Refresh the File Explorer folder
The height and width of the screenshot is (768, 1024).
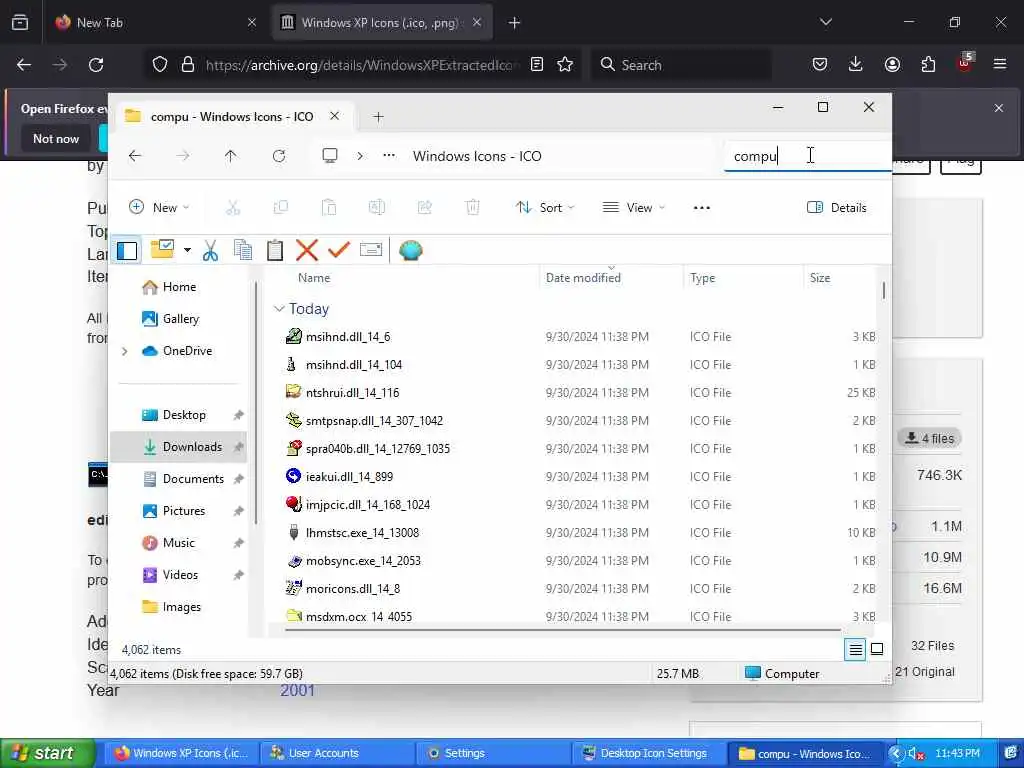tap(279, 156)
